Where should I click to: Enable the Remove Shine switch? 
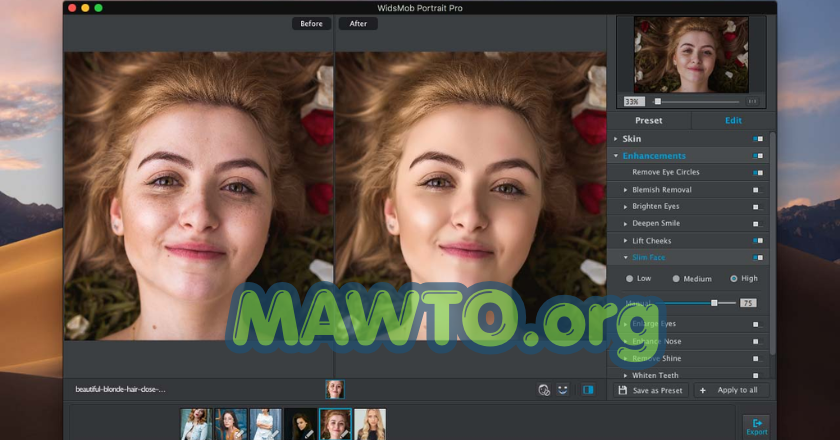[758, 359]
